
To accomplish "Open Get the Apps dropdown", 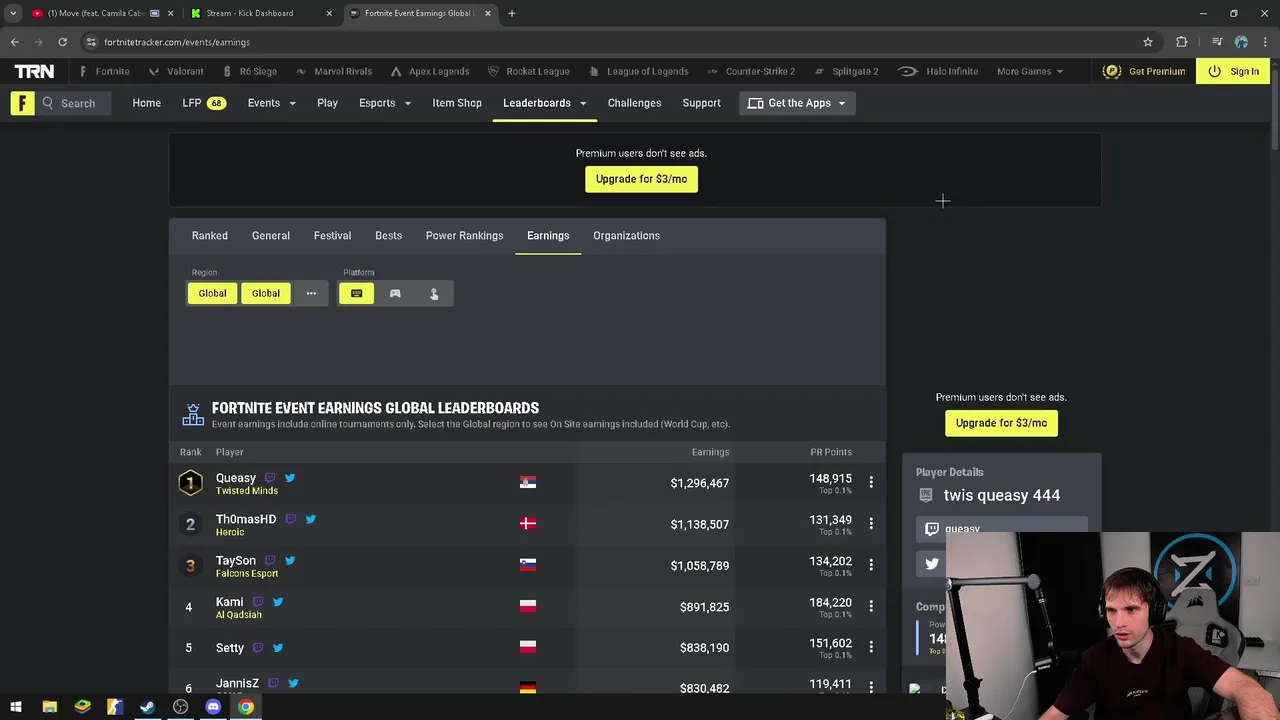I will pyautogui.click(x=797, y=103).
